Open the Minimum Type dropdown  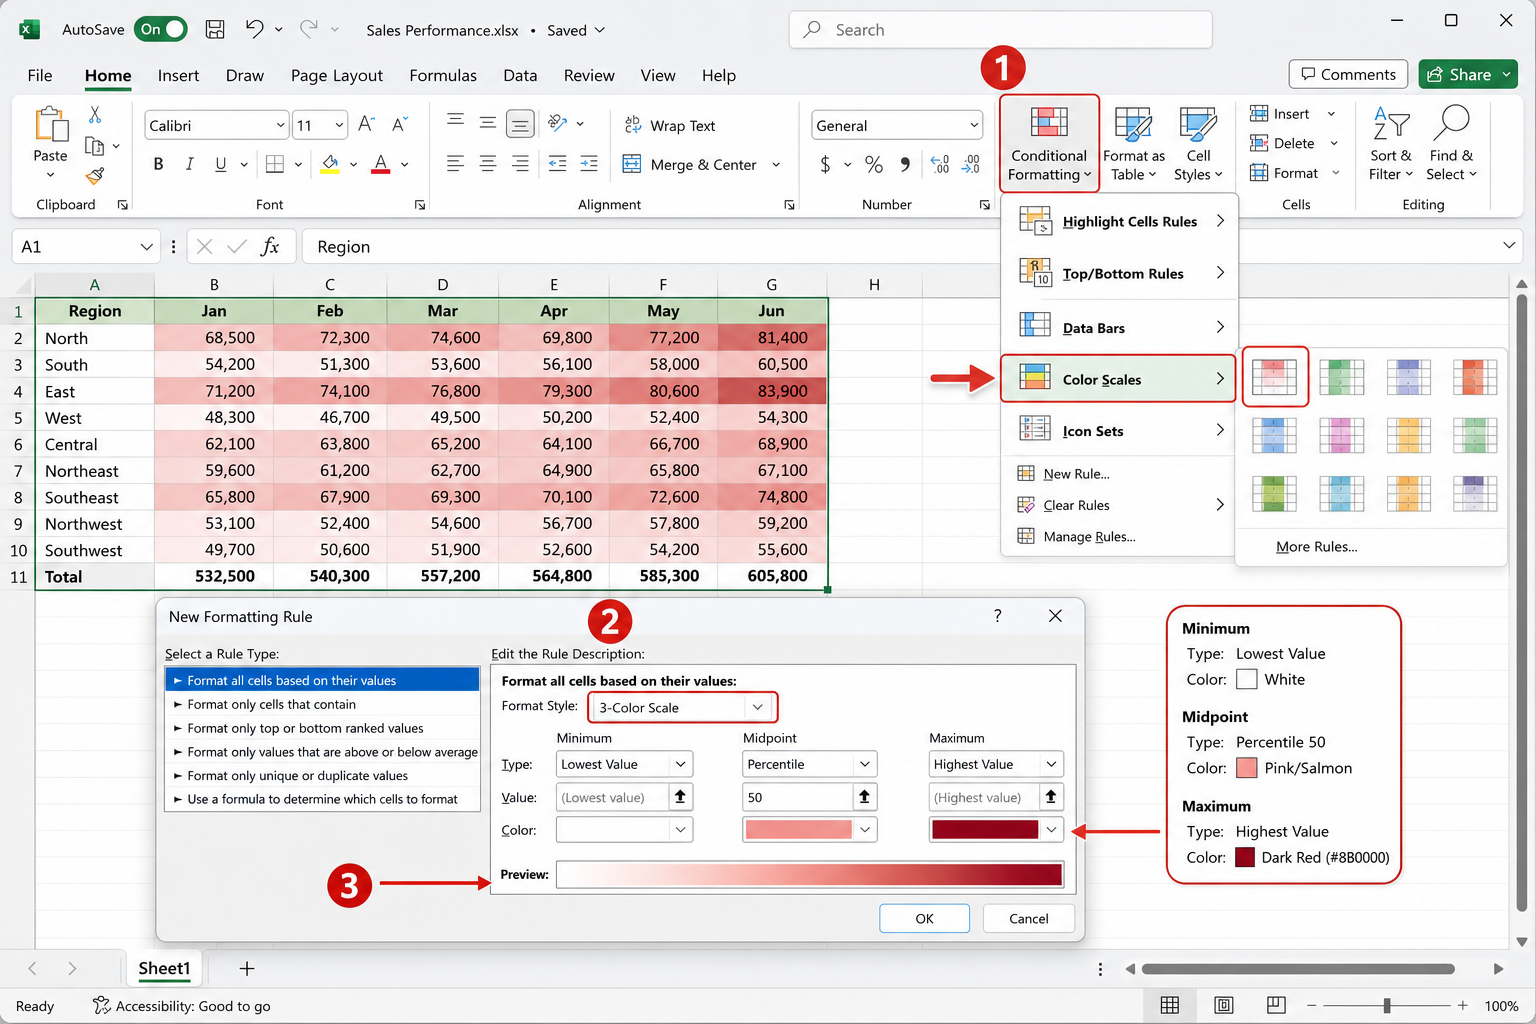pos(681,764)
